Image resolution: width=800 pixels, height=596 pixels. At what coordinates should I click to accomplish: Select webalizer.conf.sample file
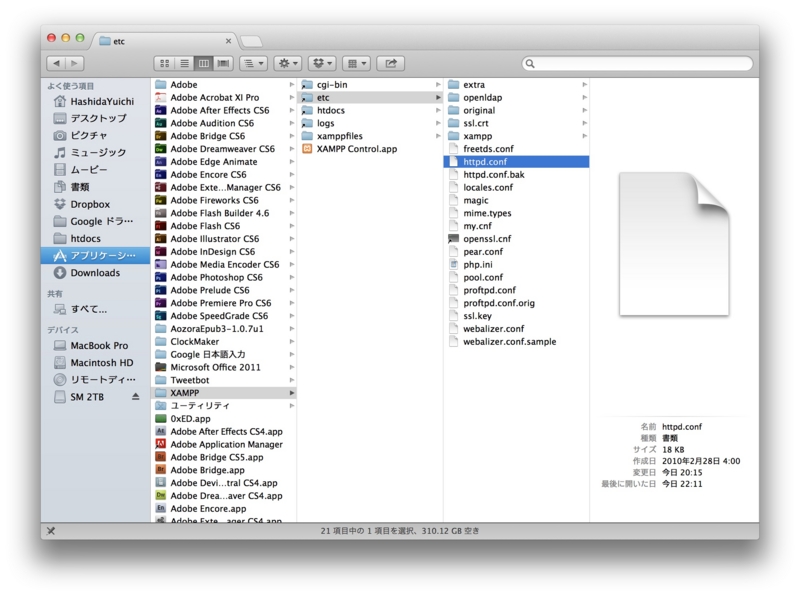(x=517, y=342)
